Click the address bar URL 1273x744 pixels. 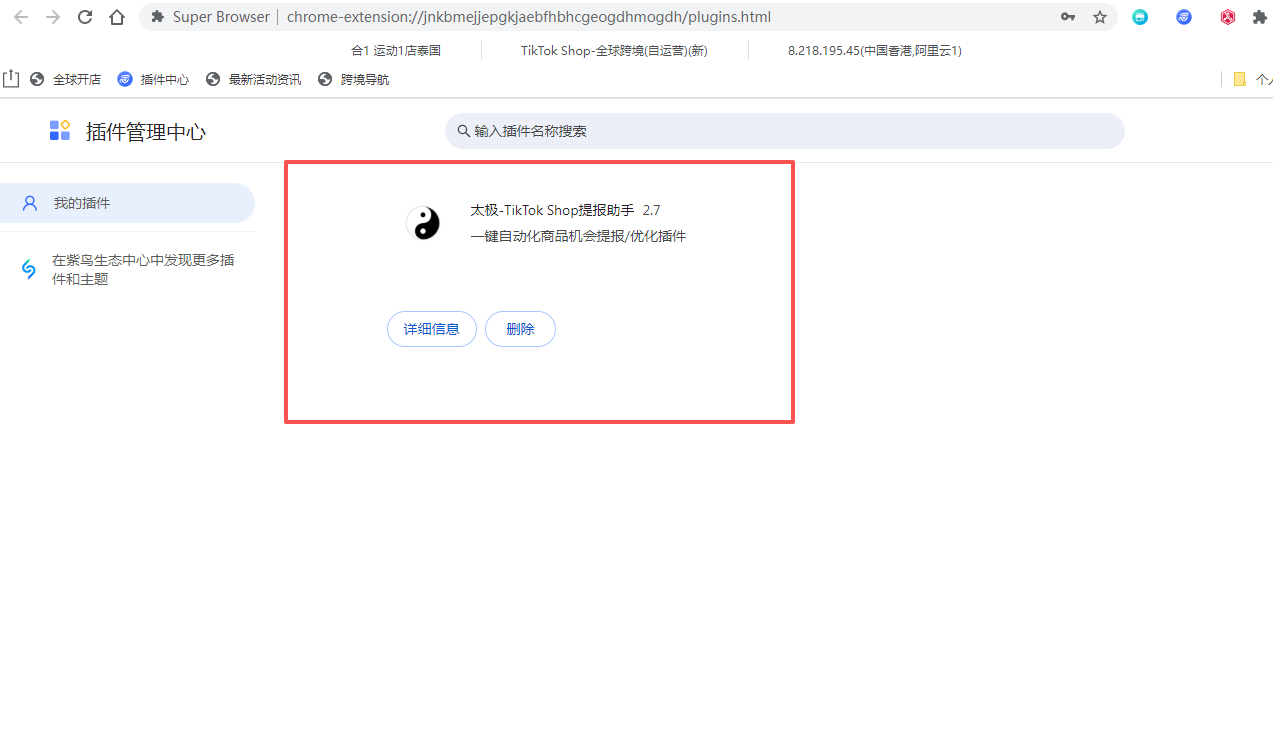pyautogui.click(x=528, y=17)
